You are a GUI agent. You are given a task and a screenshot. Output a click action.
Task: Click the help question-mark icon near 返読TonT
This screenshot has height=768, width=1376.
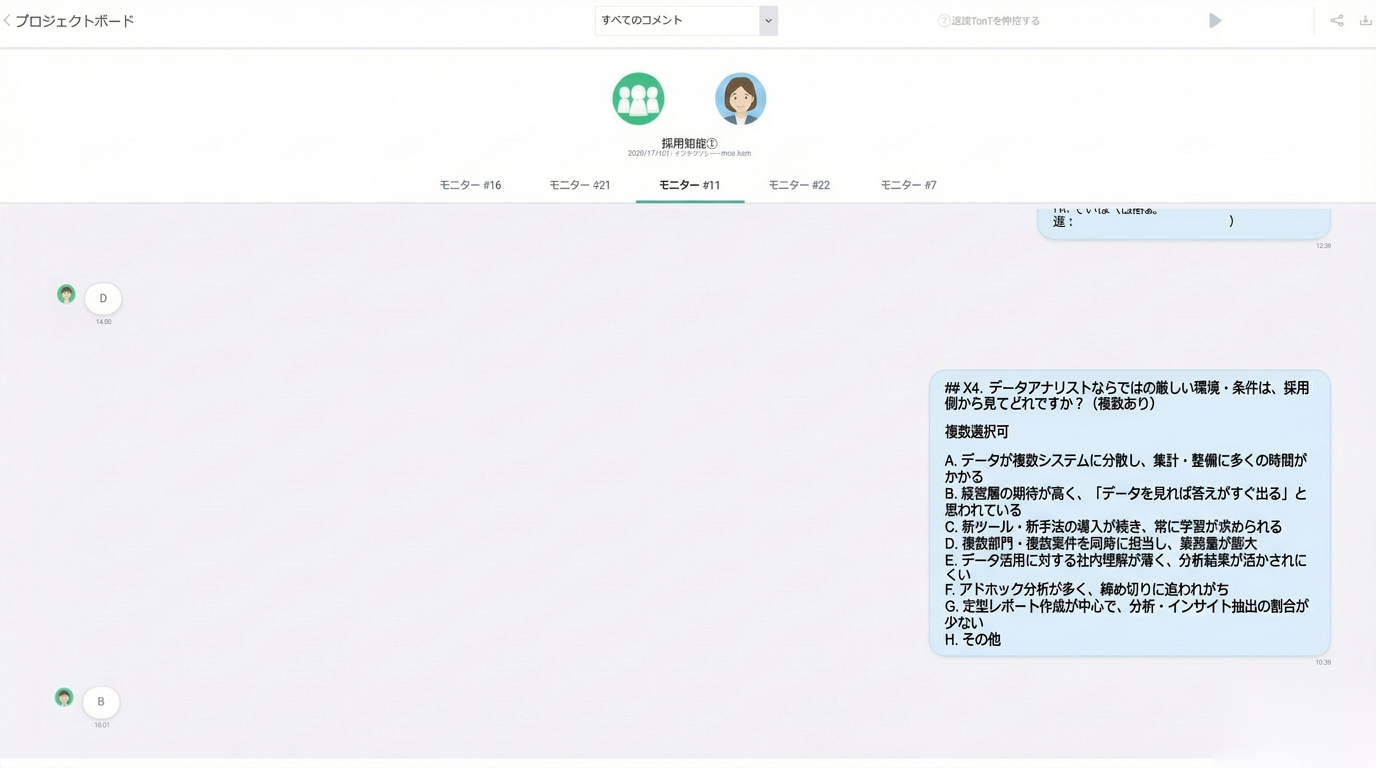(x=941, y=19)
